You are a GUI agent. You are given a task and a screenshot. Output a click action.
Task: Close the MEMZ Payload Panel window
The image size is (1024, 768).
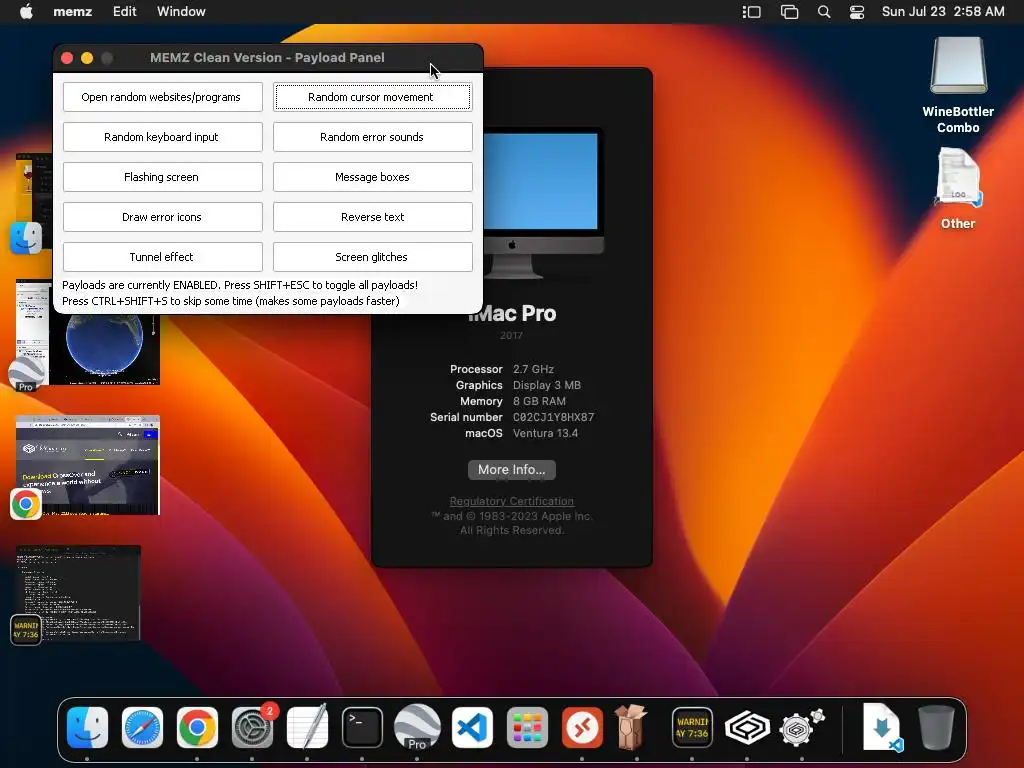tap(67, 58)
